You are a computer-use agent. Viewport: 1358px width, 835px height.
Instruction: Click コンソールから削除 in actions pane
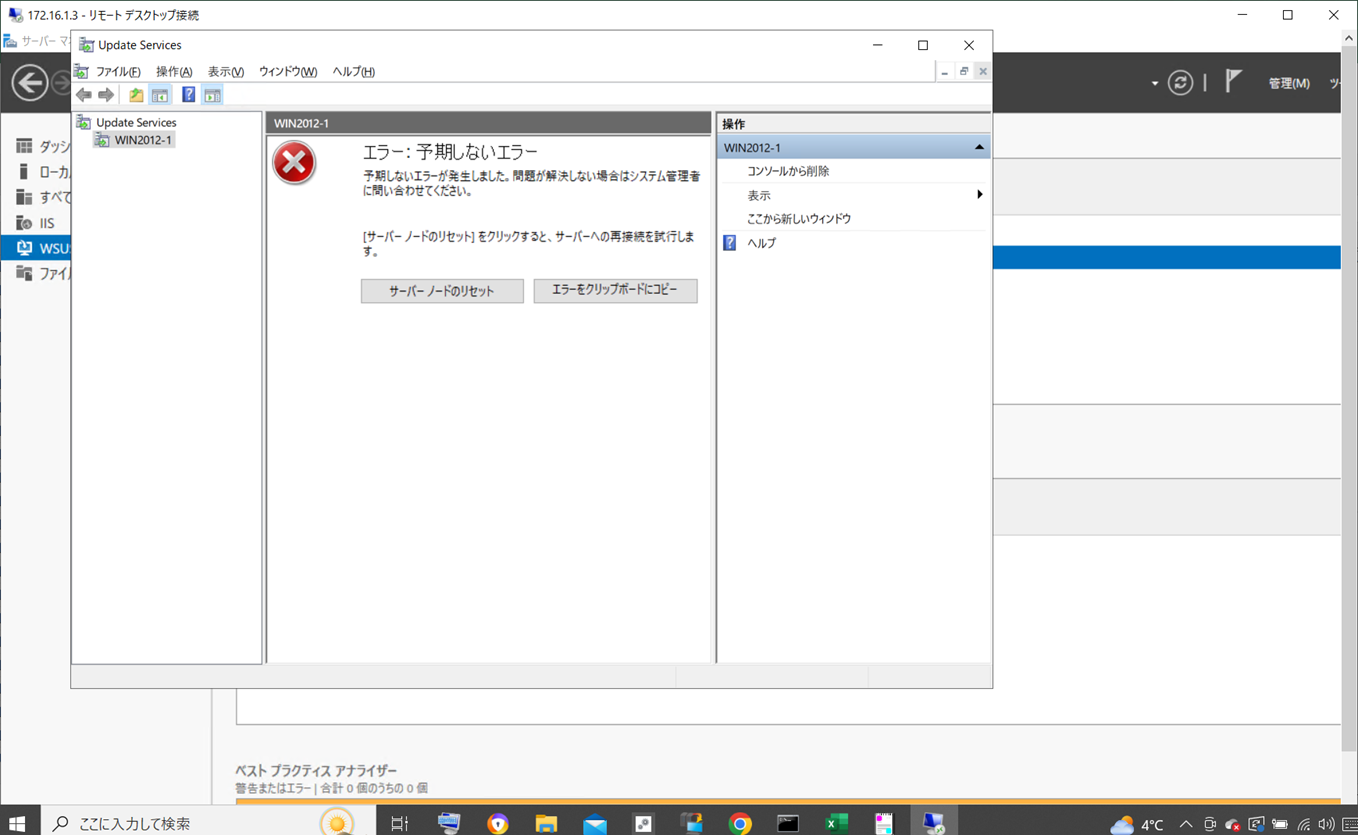coord(787,172)
